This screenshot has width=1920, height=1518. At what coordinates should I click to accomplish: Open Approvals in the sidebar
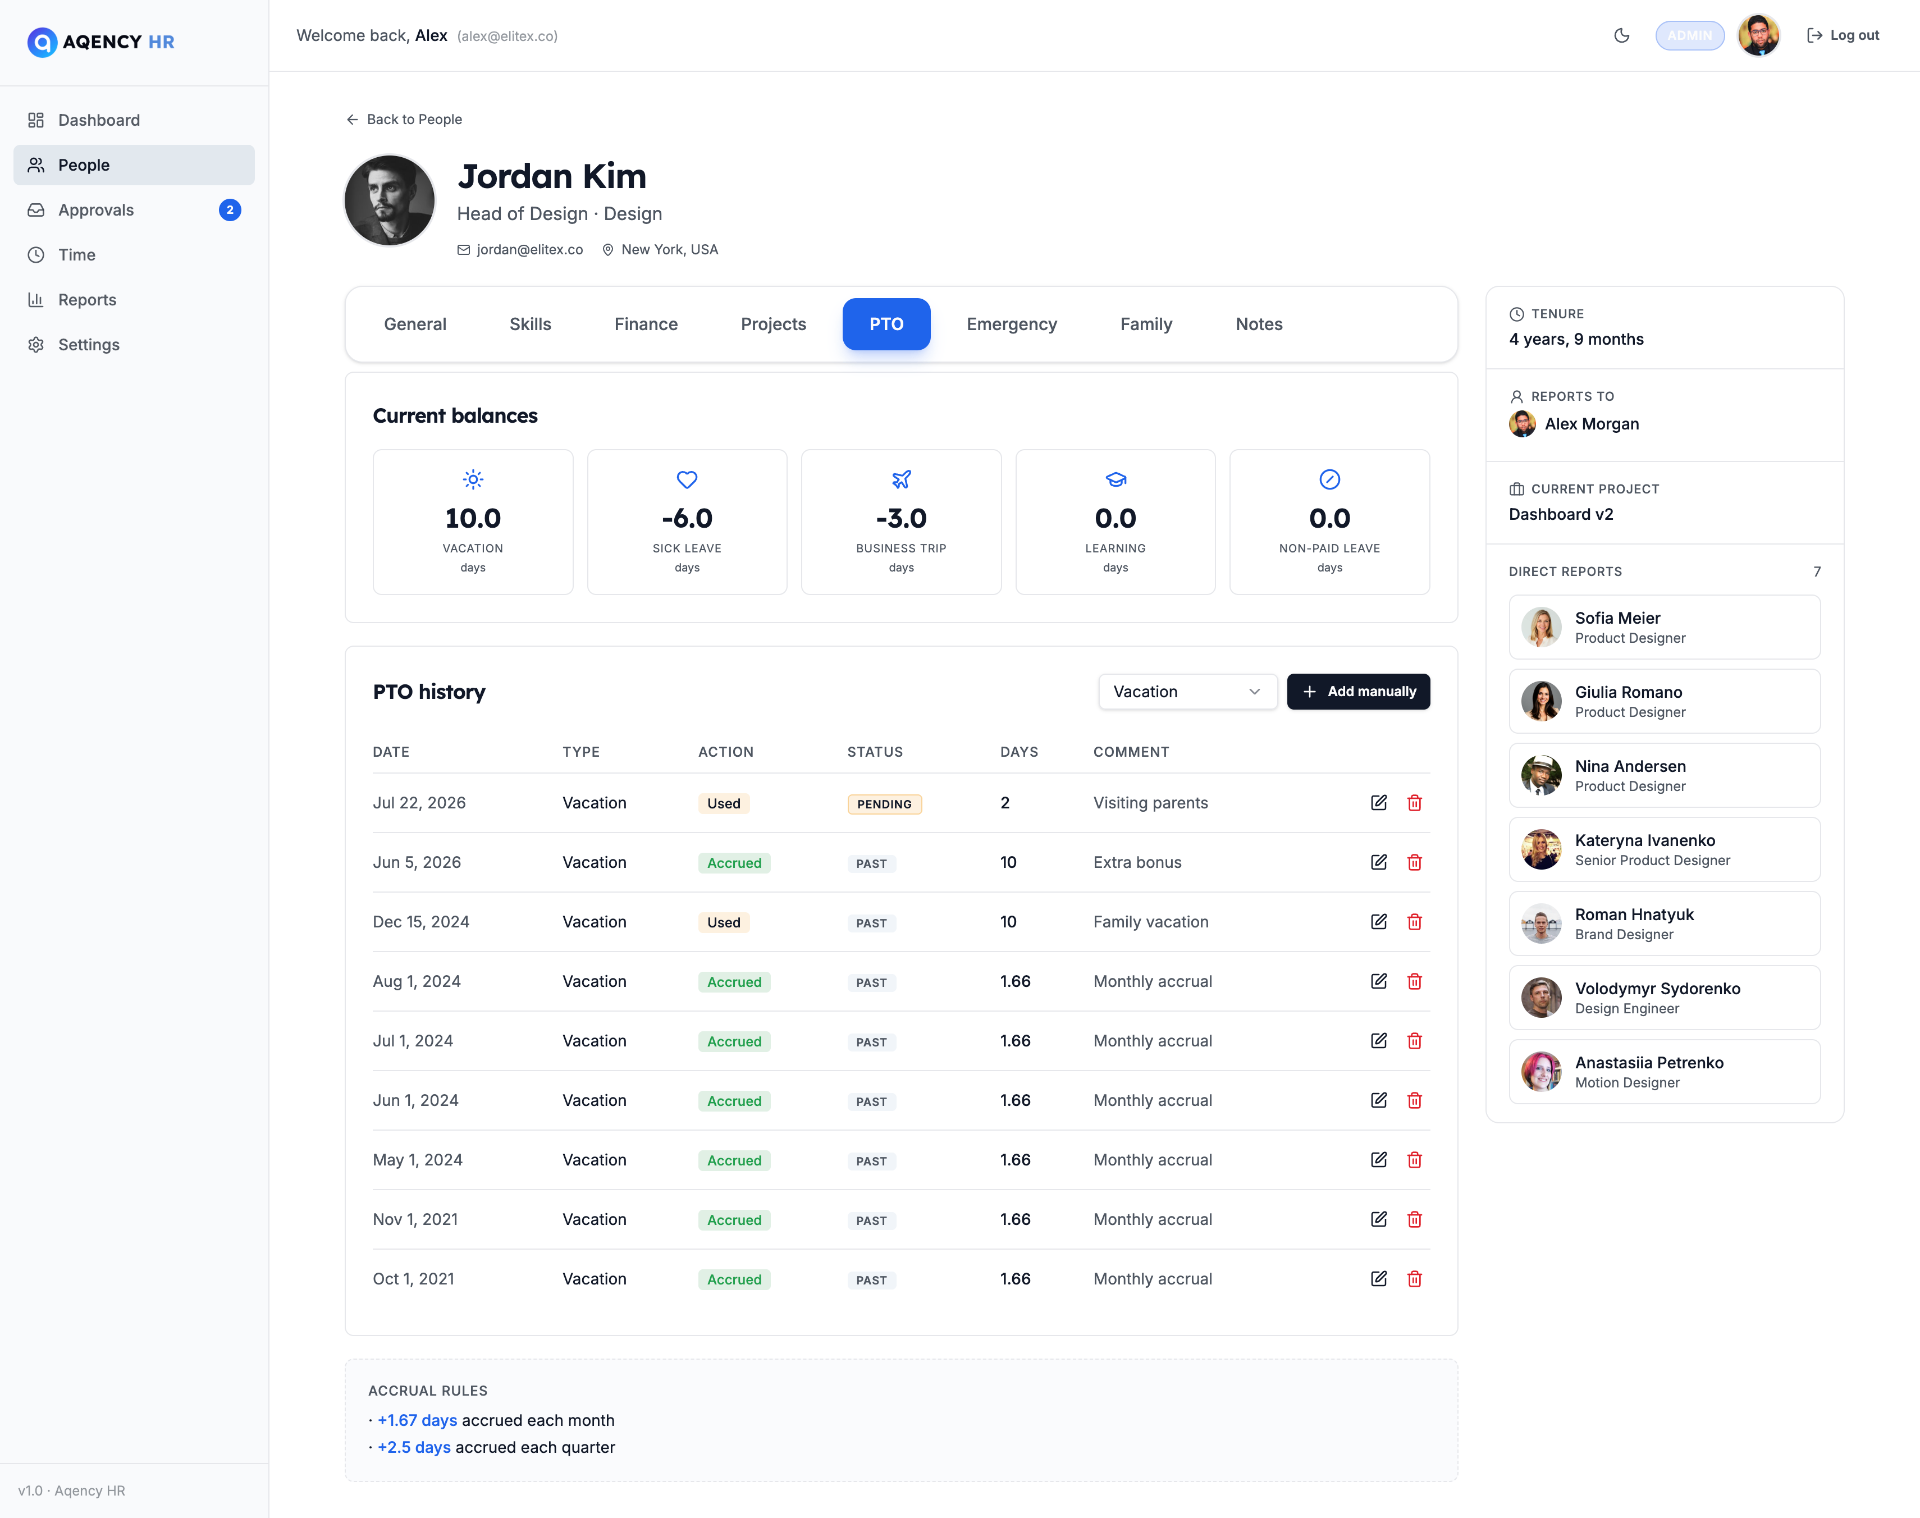[x=134, y=210]
